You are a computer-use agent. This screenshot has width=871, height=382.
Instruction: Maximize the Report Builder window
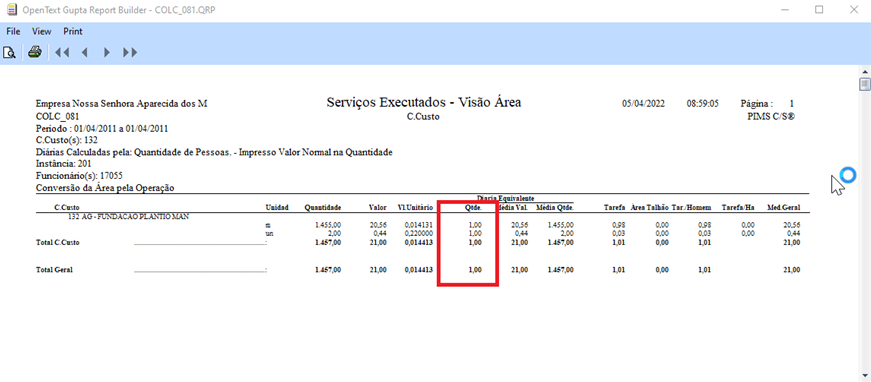click(x=819, y=9)
